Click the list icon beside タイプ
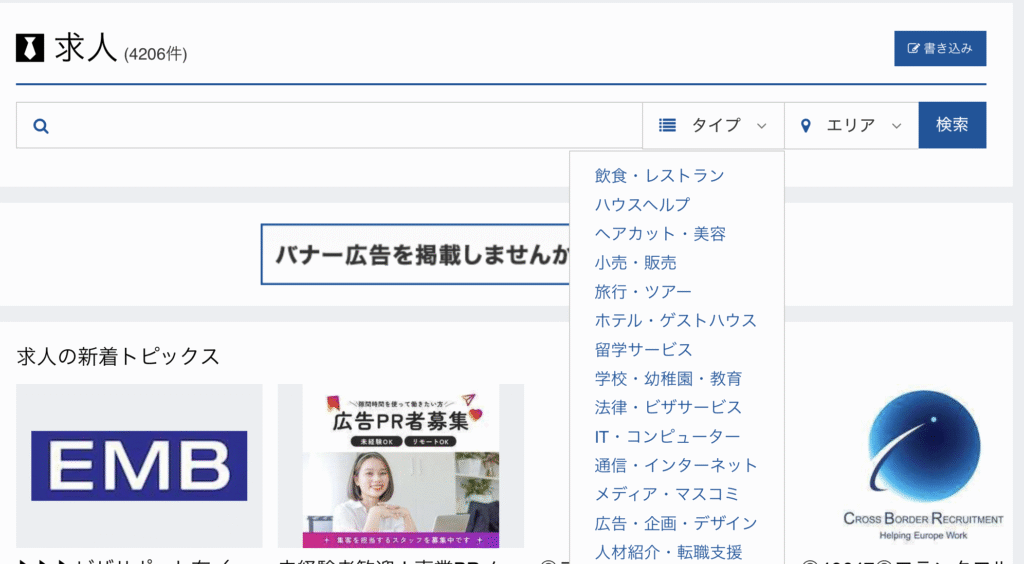 668,125
